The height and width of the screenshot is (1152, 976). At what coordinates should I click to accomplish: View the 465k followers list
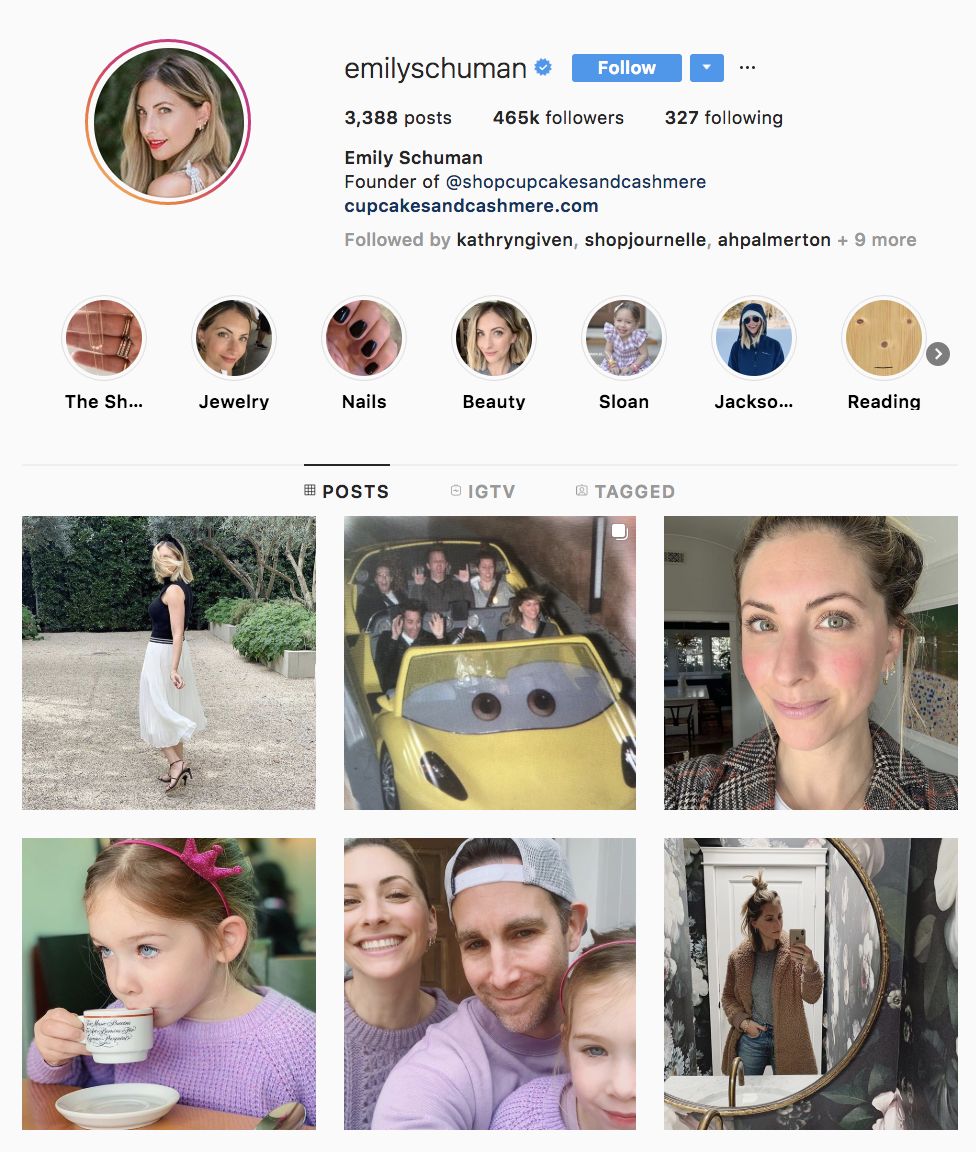(558, 118)
